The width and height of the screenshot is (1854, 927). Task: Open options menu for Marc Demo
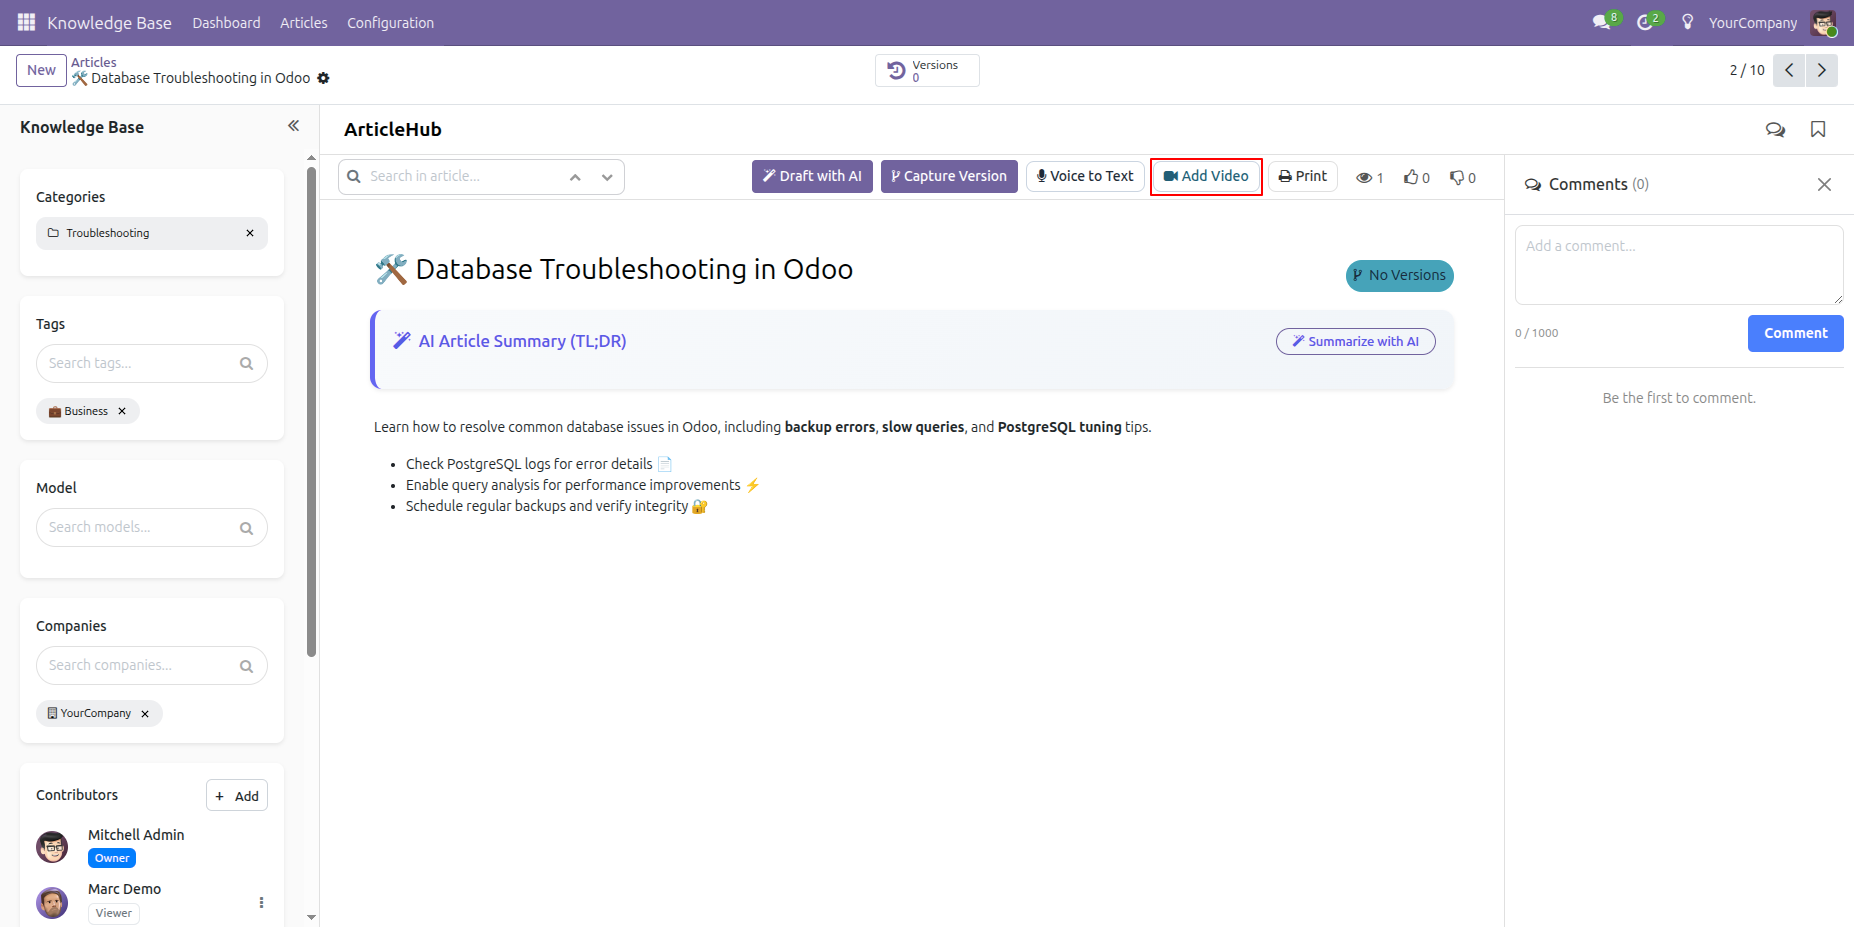[x=261, y=902]
